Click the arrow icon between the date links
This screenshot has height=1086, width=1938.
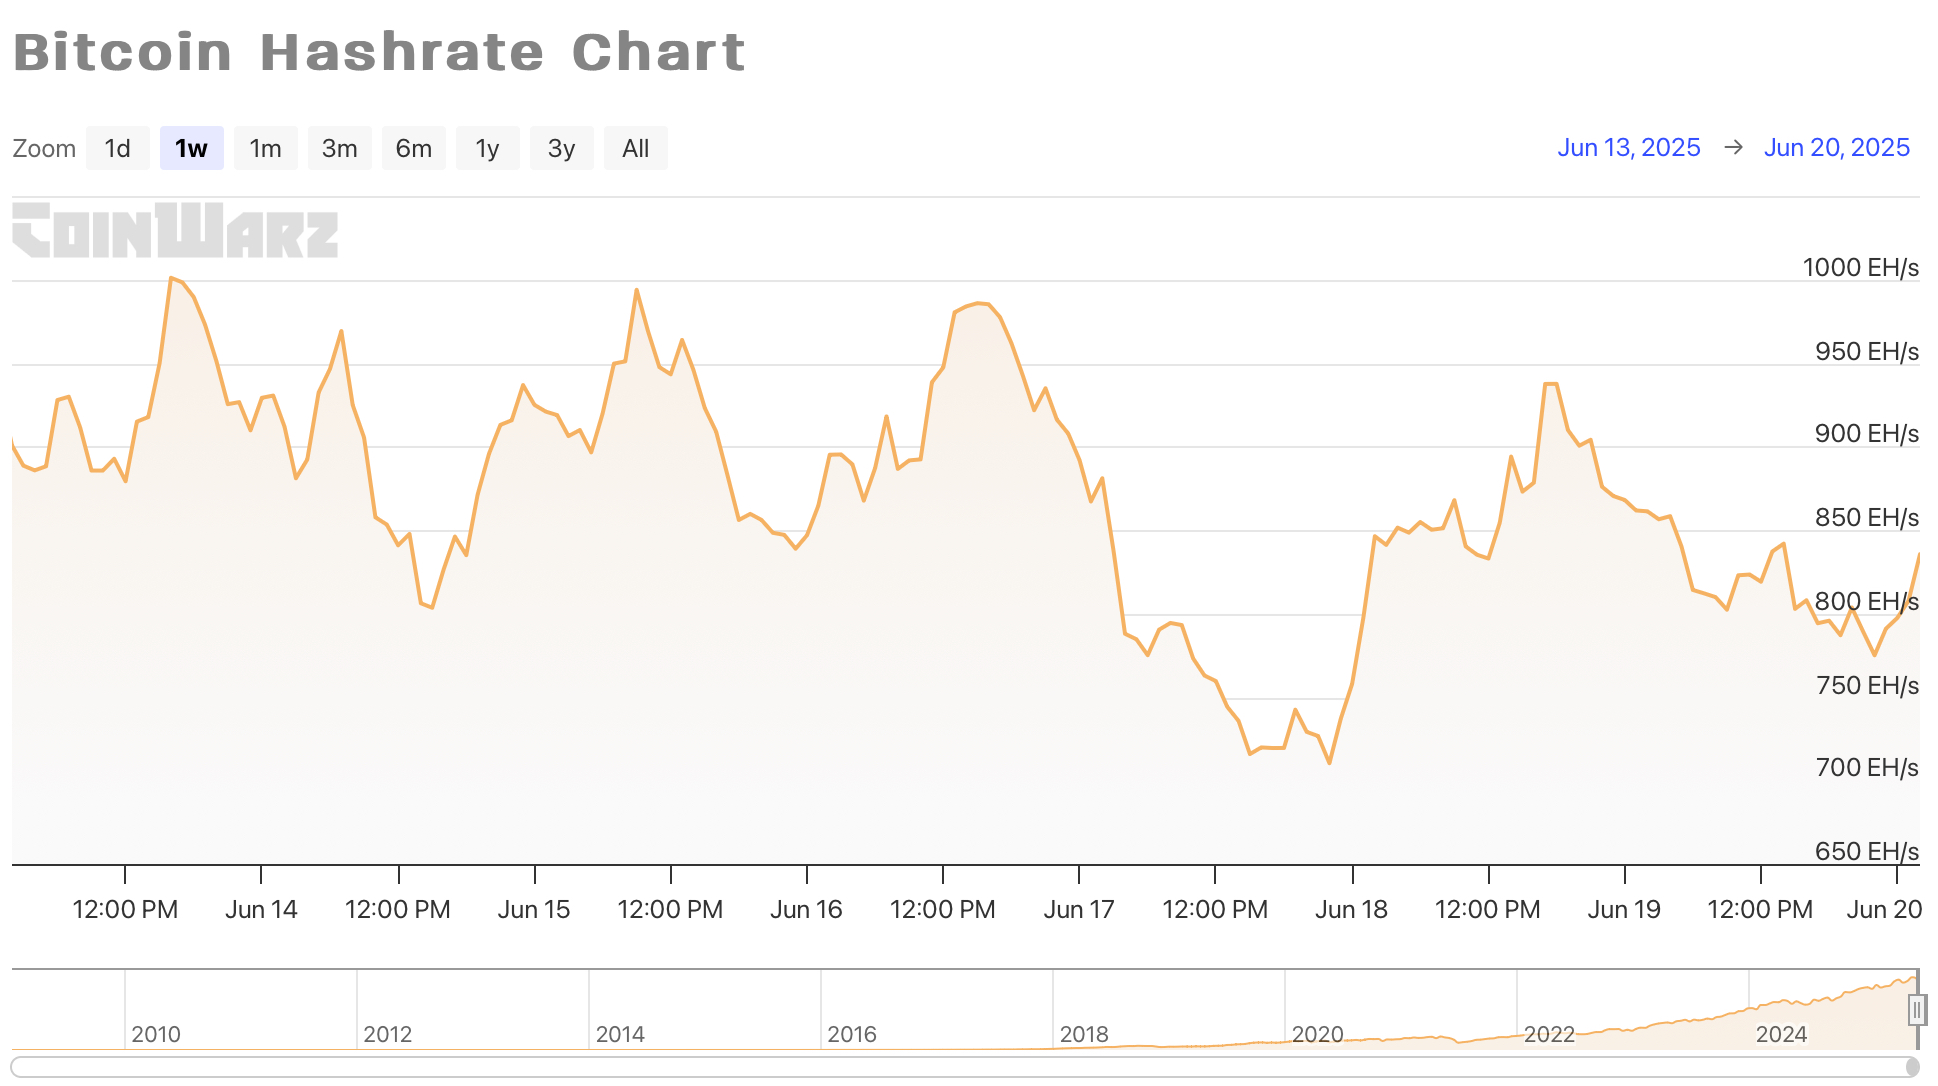(x=1733, y=147)
